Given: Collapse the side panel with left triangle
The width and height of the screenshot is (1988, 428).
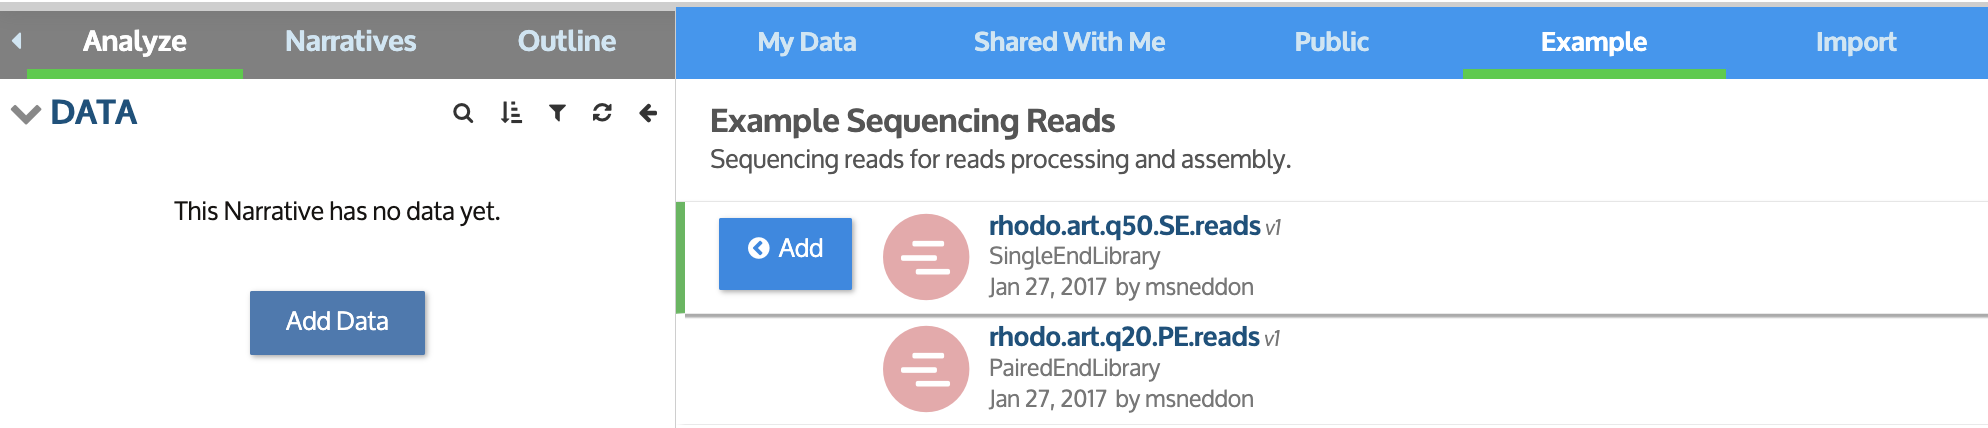Looking at the screenshot, I should (17, 41).
